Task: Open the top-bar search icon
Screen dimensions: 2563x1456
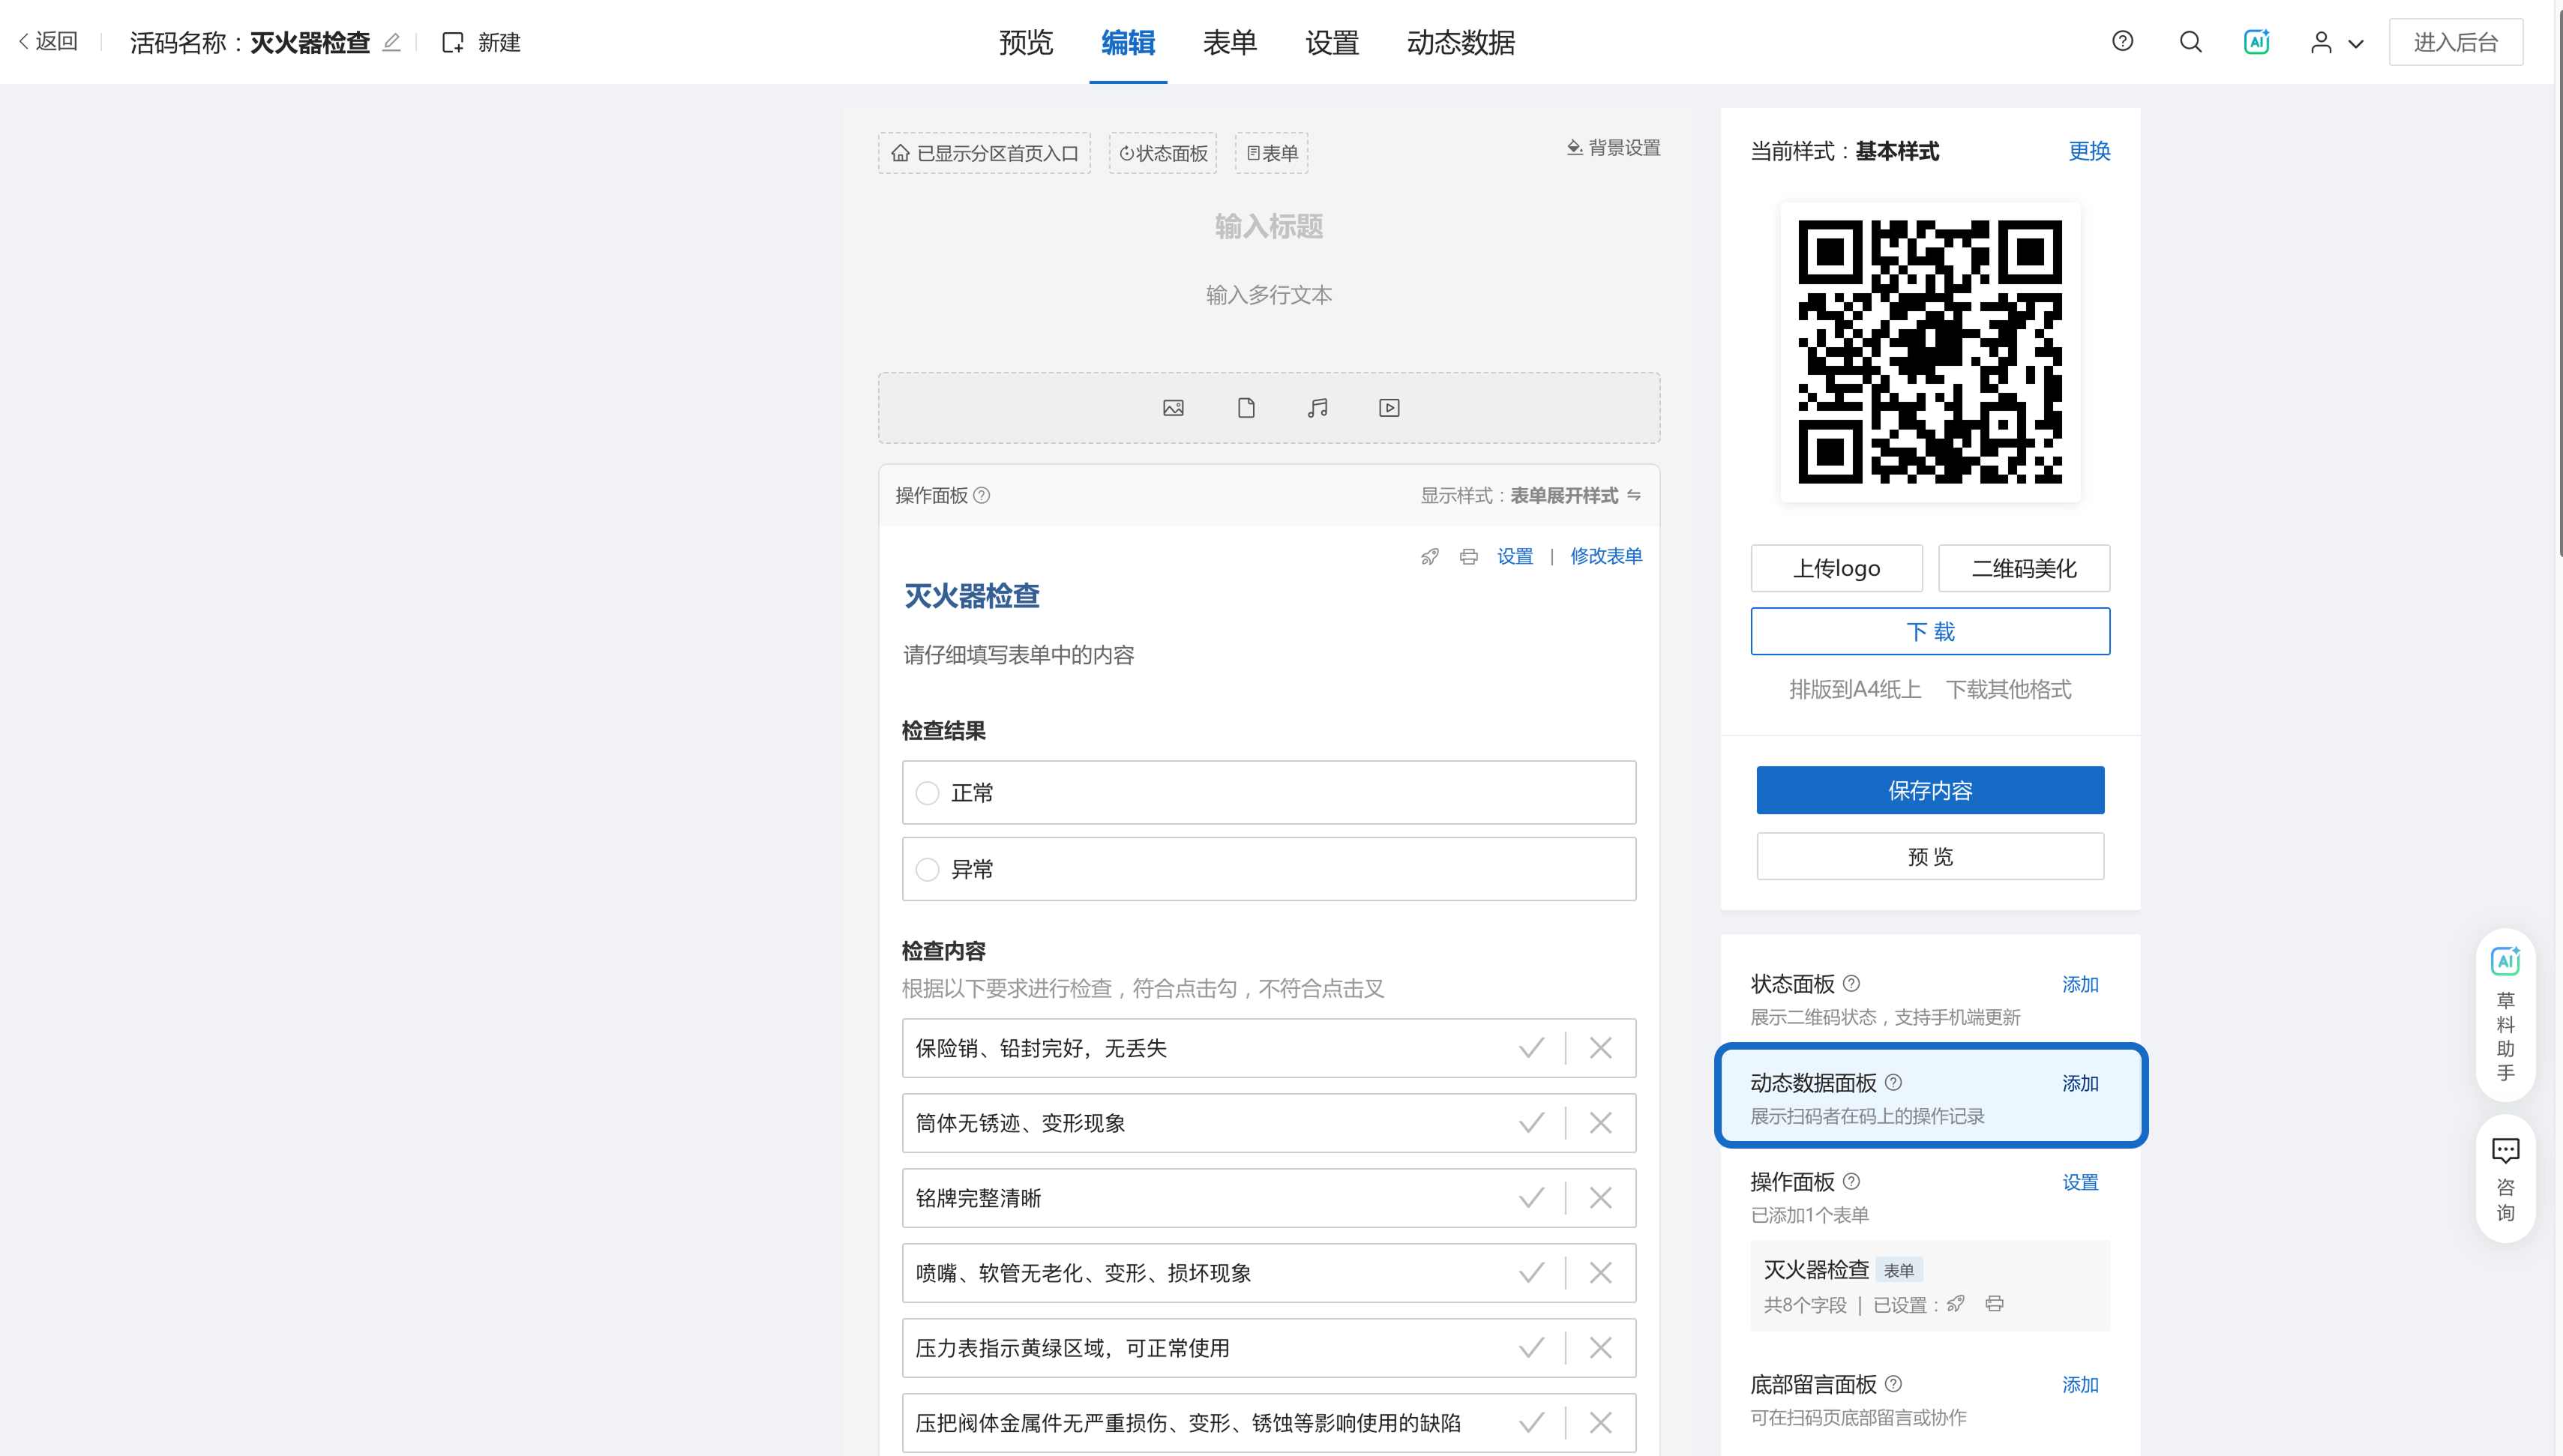Action: coord(2190,42)
